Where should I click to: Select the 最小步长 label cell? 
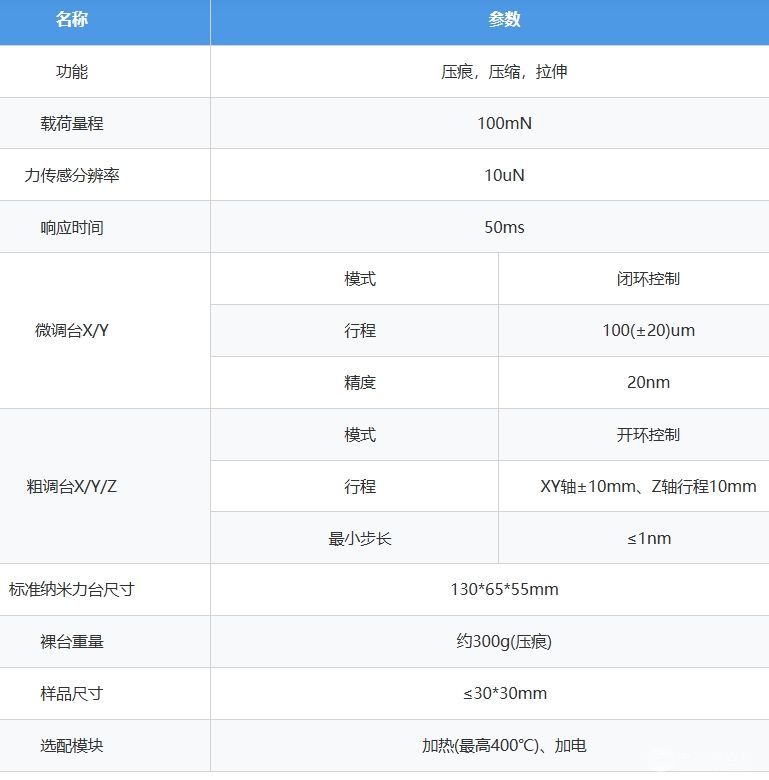tap(360, 539)
